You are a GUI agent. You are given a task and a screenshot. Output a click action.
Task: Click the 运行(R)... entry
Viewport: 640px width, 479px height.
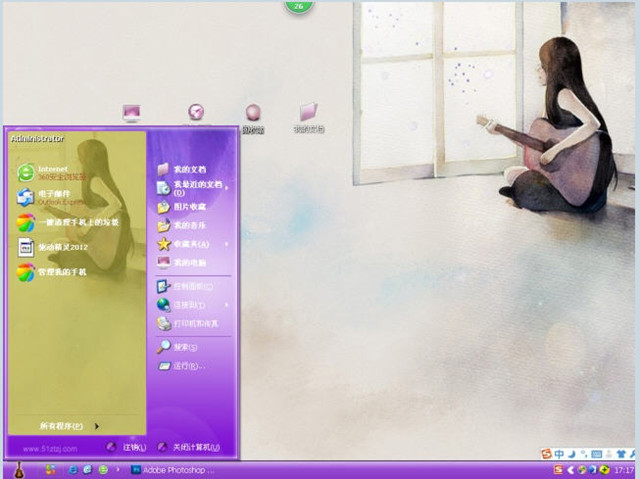click(182, 366)
